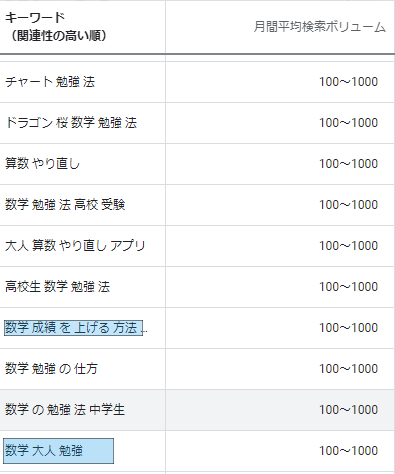Select the keyword 数学 勉強 法 高校 受験

[65, 205]
